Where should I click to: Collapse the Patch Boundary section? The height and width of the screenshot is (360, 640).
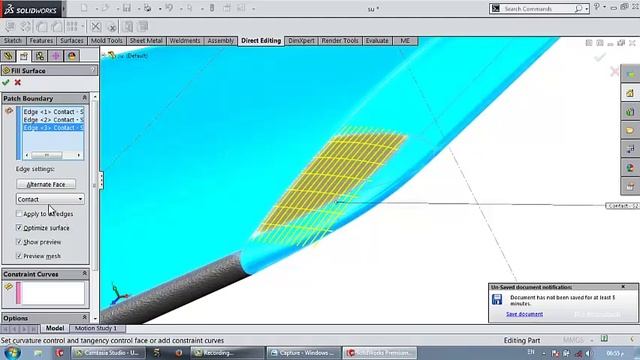tap(84, 98)
